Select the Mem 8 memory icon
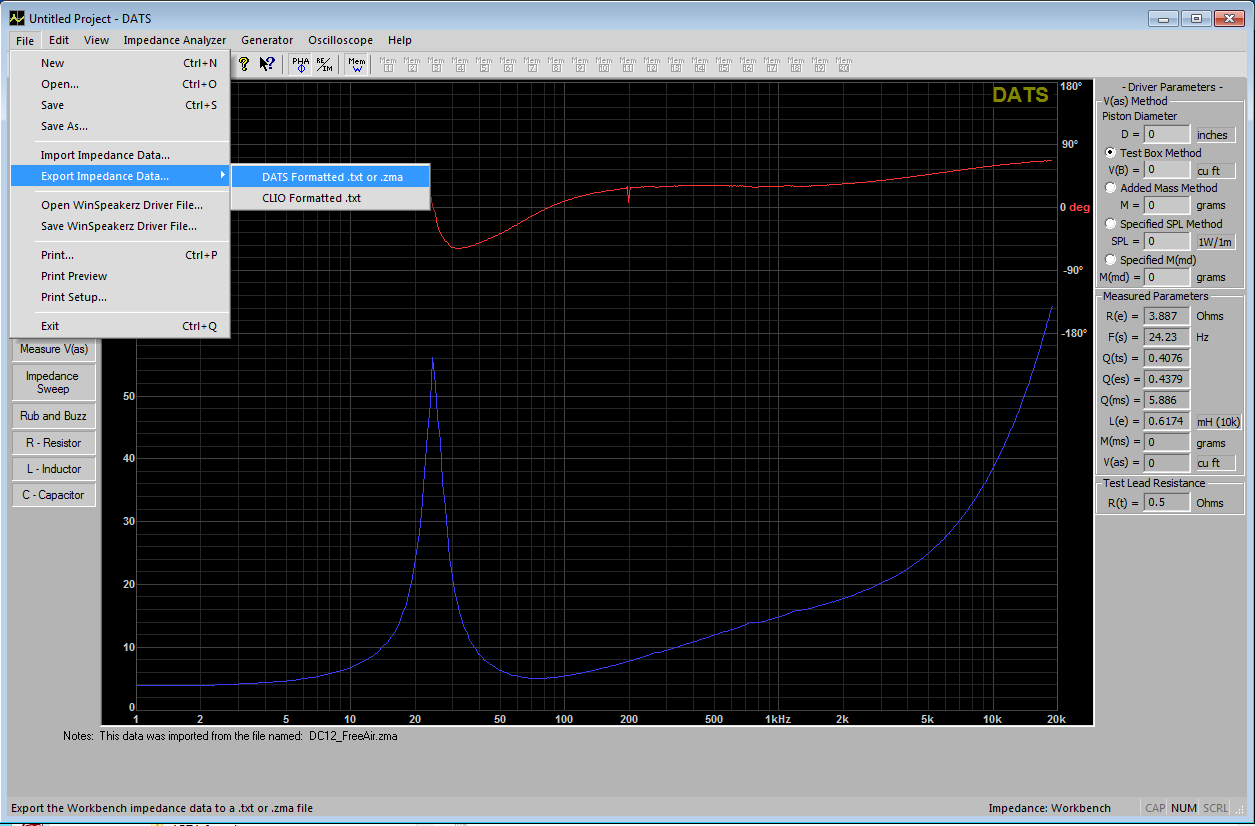The height and width of the screenshot is (826, 1255). [x=556, y=64]
